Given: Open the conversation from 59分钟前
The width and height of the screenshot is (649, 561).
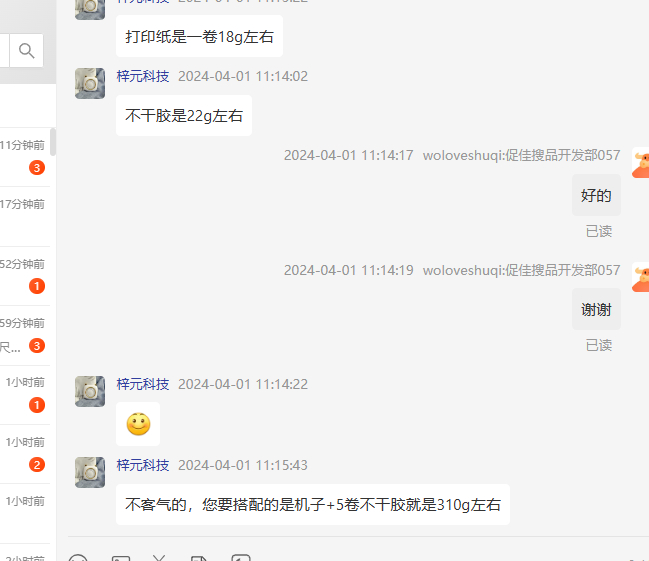Looking at the screenshot, I should point(25,335).
